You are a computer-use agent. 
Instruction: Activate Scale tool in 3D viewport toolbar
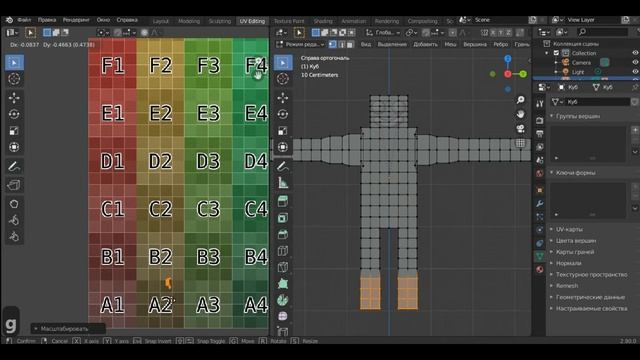(x=283, y=131)
